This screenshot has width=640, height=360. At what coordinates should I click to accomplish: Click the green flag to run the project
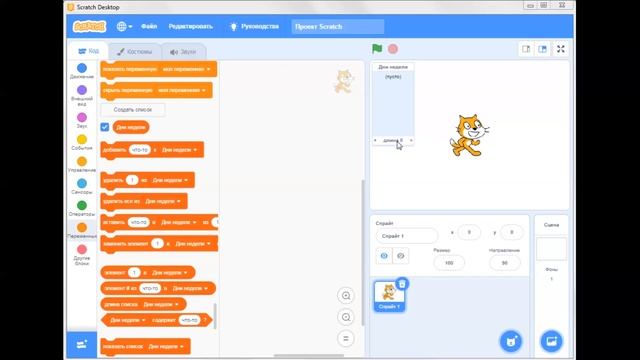click(377, 49)
